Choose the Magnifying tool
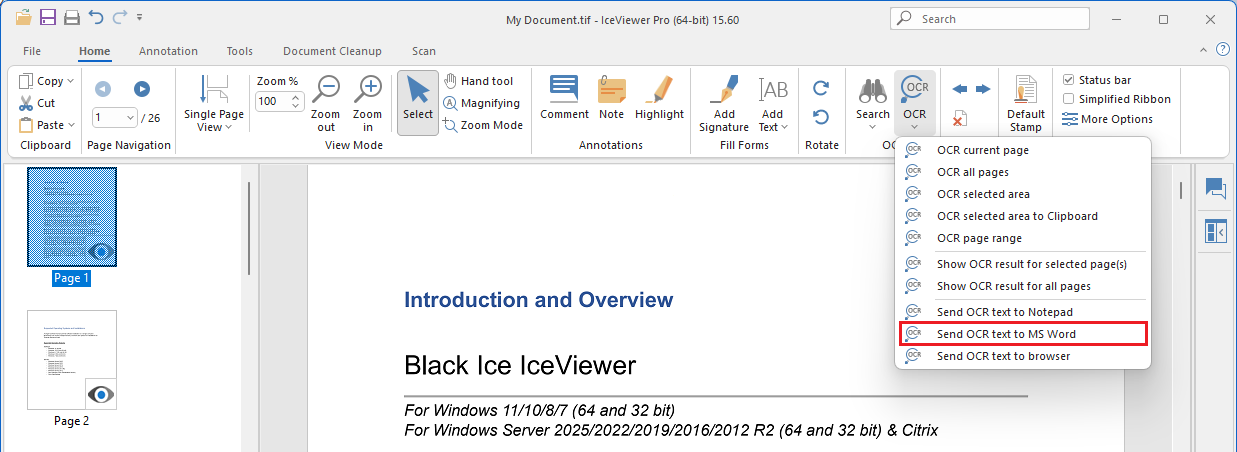Viewport: 1237px width, 452px height. [x=482, y=103]
